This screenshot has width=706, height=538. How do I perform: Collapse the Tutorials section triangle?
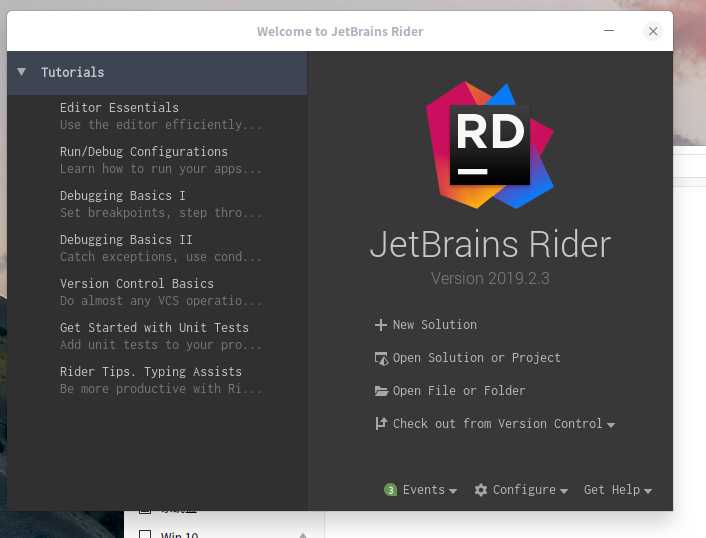click(x=21, y=72)
